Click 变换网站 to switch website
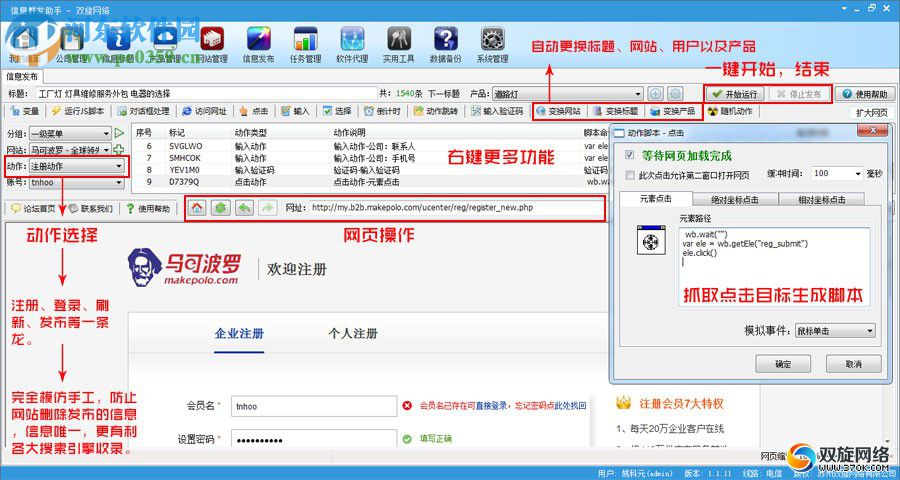 coord(558,111)
